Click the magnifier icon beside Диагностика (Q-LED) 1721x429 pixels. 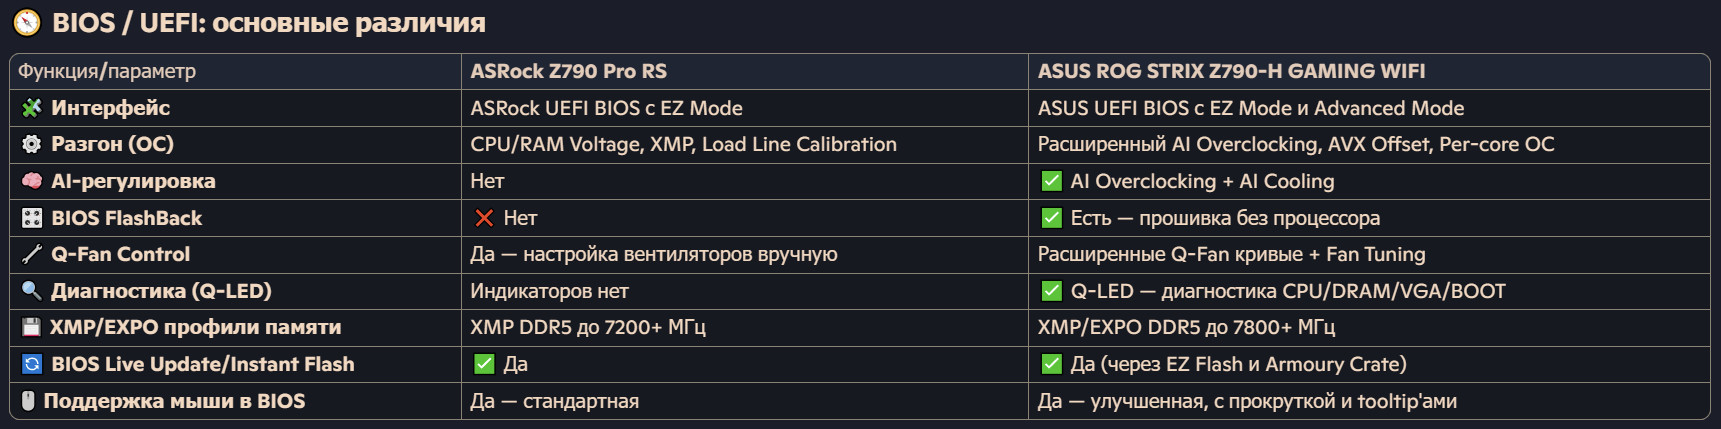tap(32, 291)
